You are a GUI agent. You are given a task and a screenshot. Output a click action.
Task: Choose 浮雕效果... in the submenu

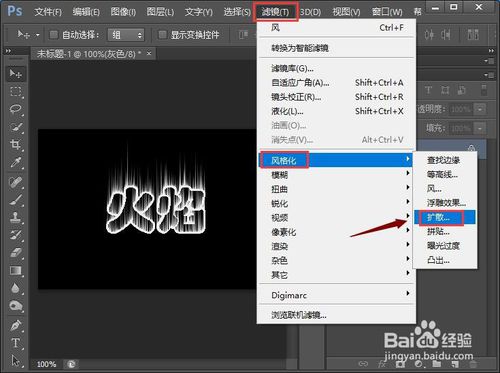click(x=445, y=203)
